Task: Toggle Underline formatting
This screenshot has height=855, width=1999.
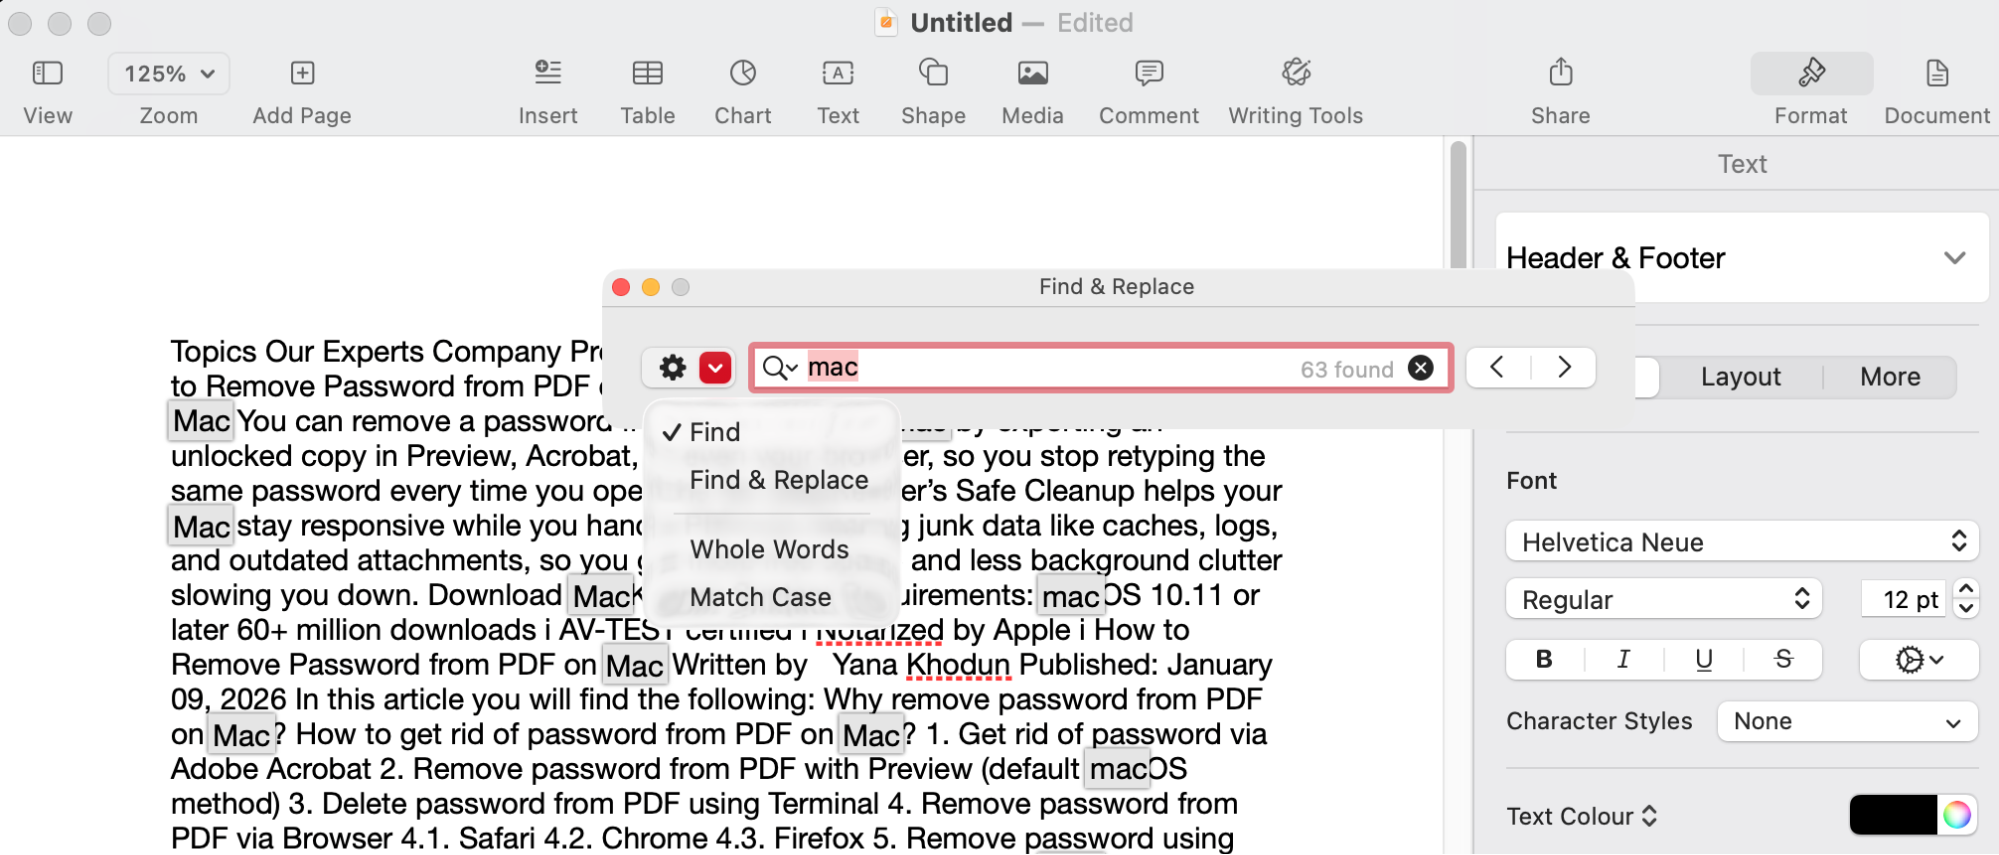Action: click(x=1703, y=659)
